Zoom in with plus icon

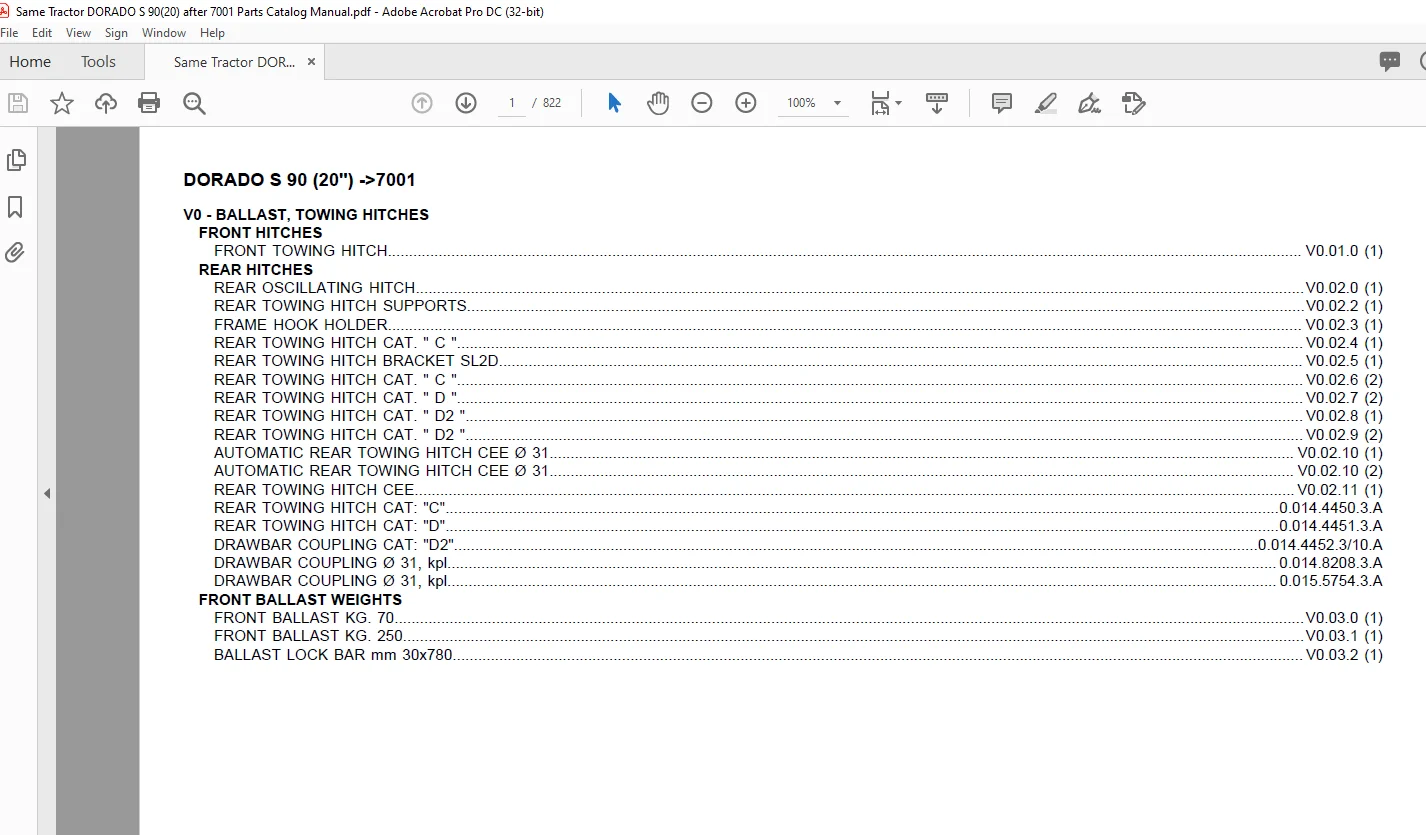pos(746,103)
